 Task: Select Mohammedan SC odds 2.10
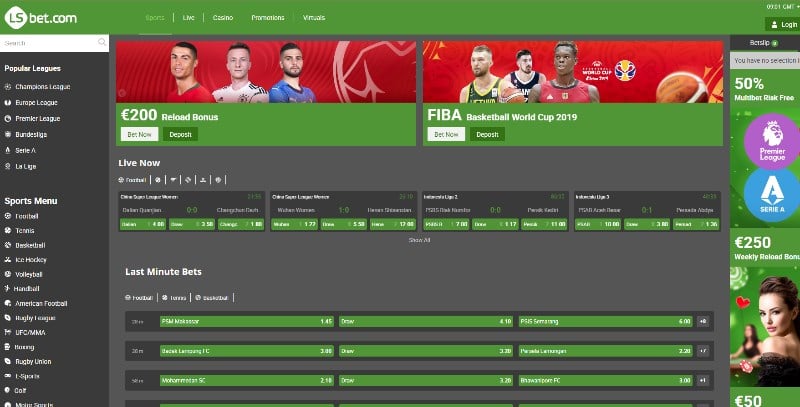point(247,380)
